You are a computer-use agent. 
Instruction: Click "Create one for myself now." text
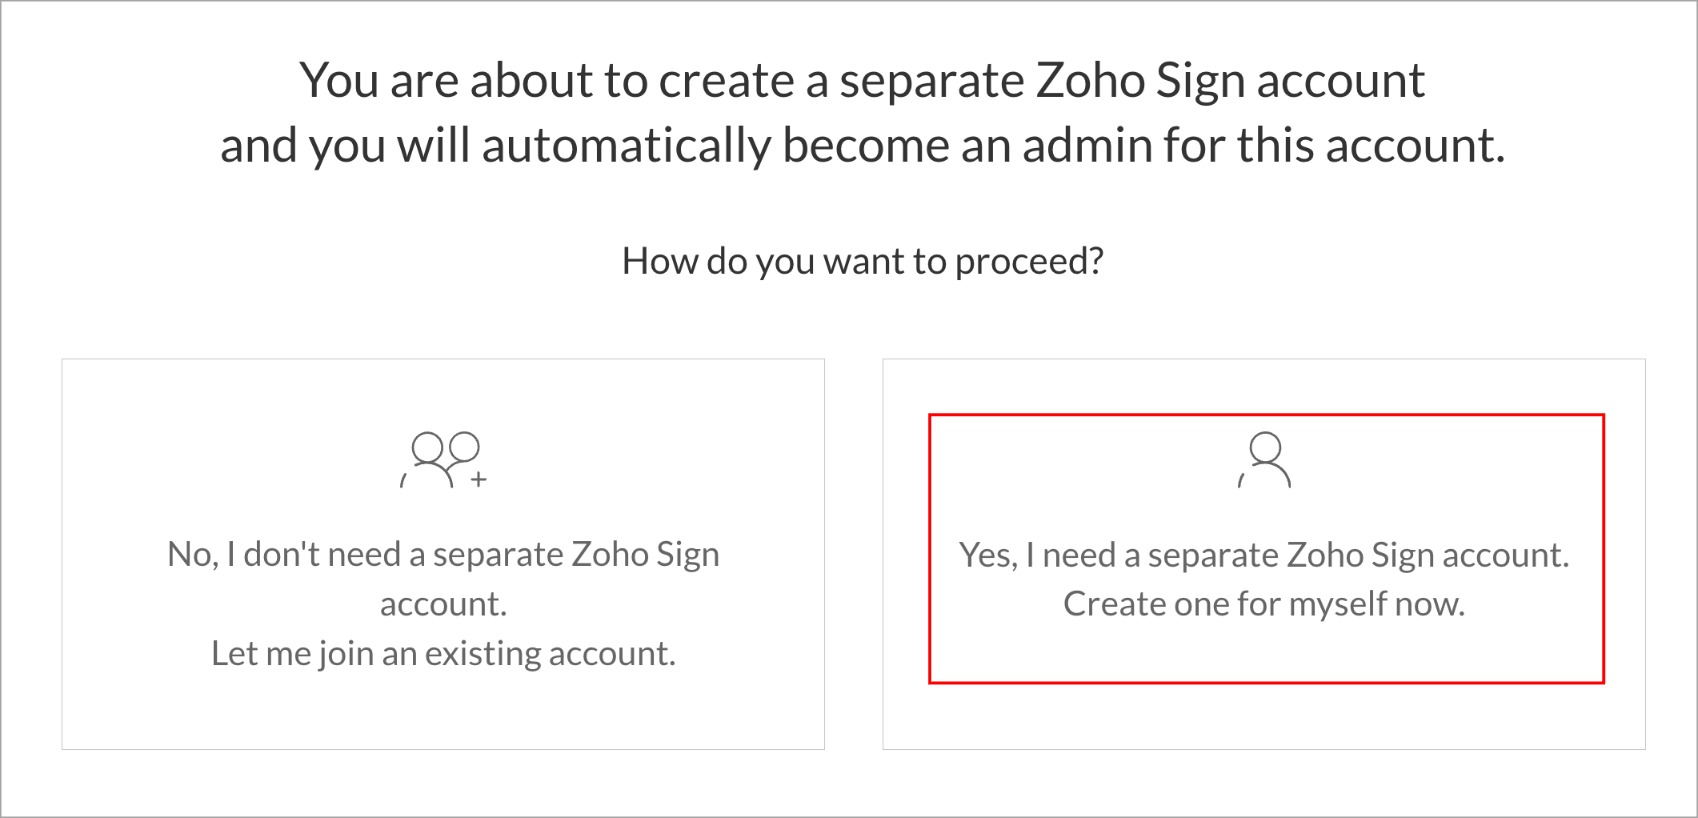click(x=1264, y=604)
